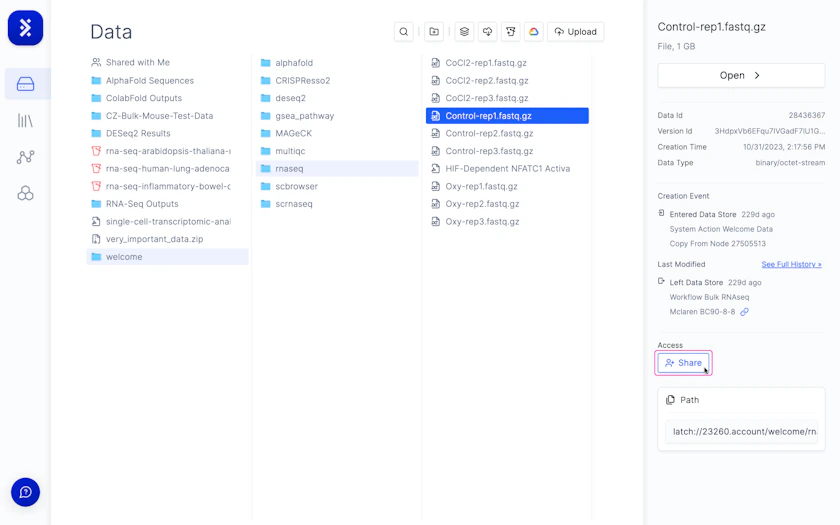Screen dimensions: 840x525
Task: Follow the See Full History link
Action: point(791,264)
